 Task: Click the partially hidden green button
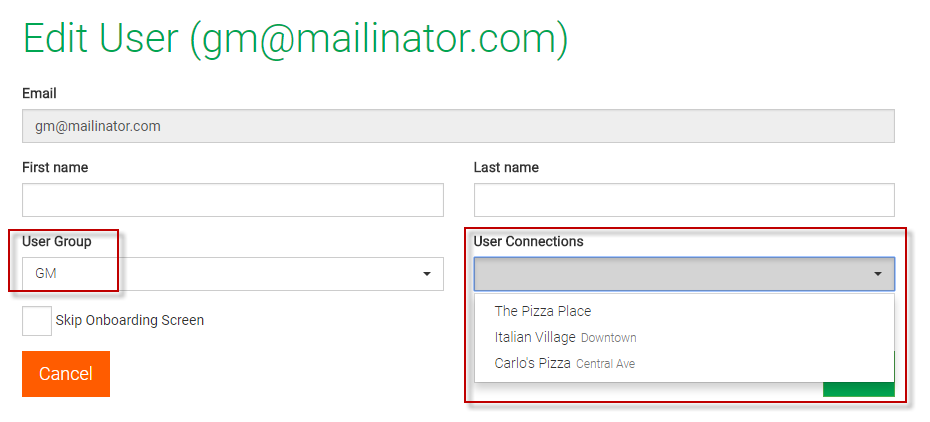click(x=858, y=388)
